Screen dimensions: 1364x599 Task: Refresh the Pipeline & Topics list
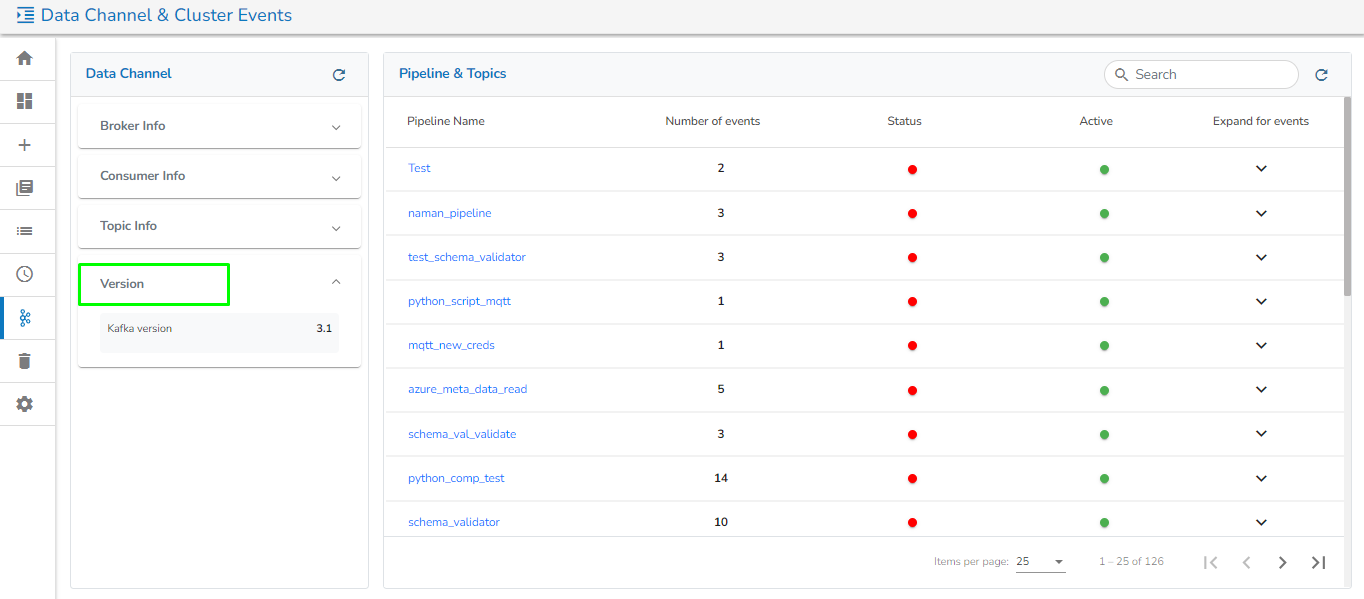tap(1321, 75)
